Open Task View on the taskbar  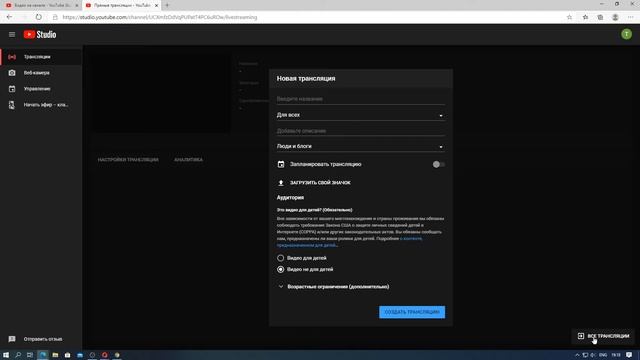tap(30, 355)
